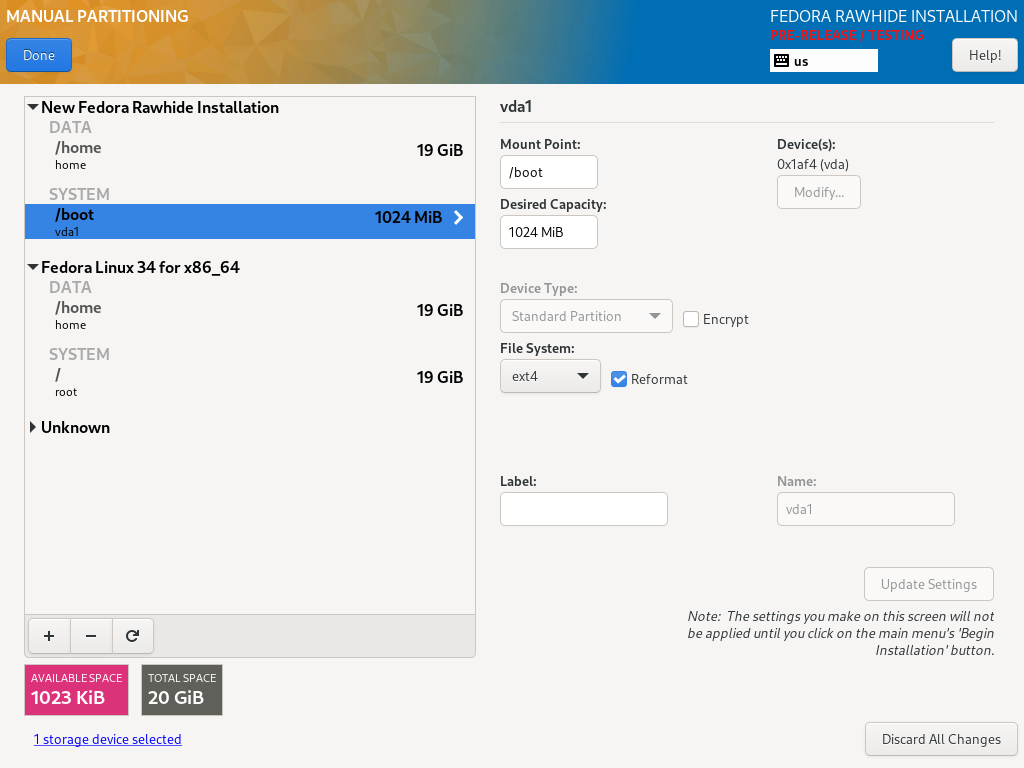
Task: Expand the Unknown group
Action: click(x=33, y=427)
